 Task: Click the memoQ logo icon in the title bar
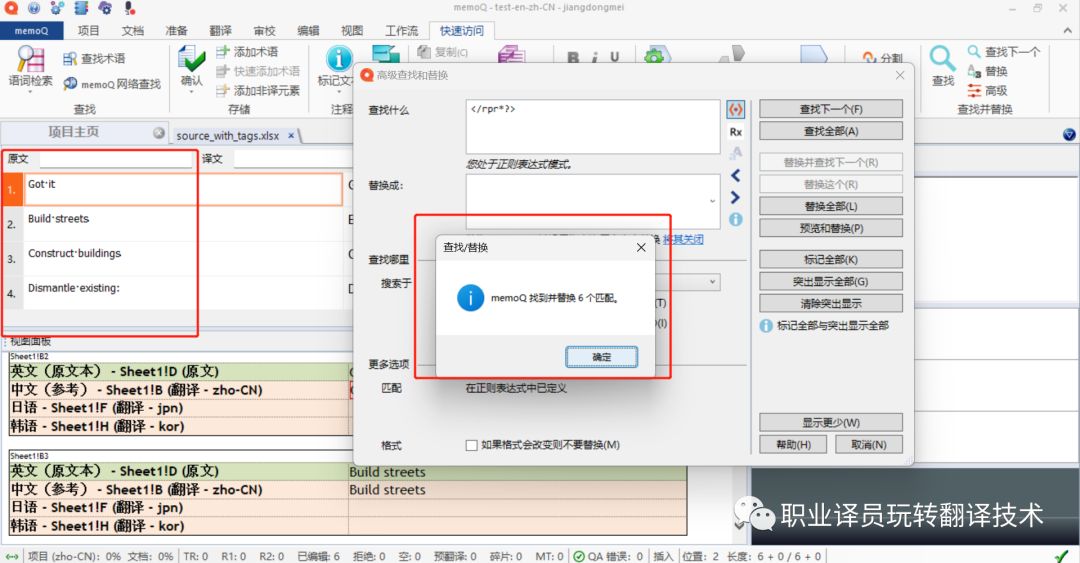point(10,8)
